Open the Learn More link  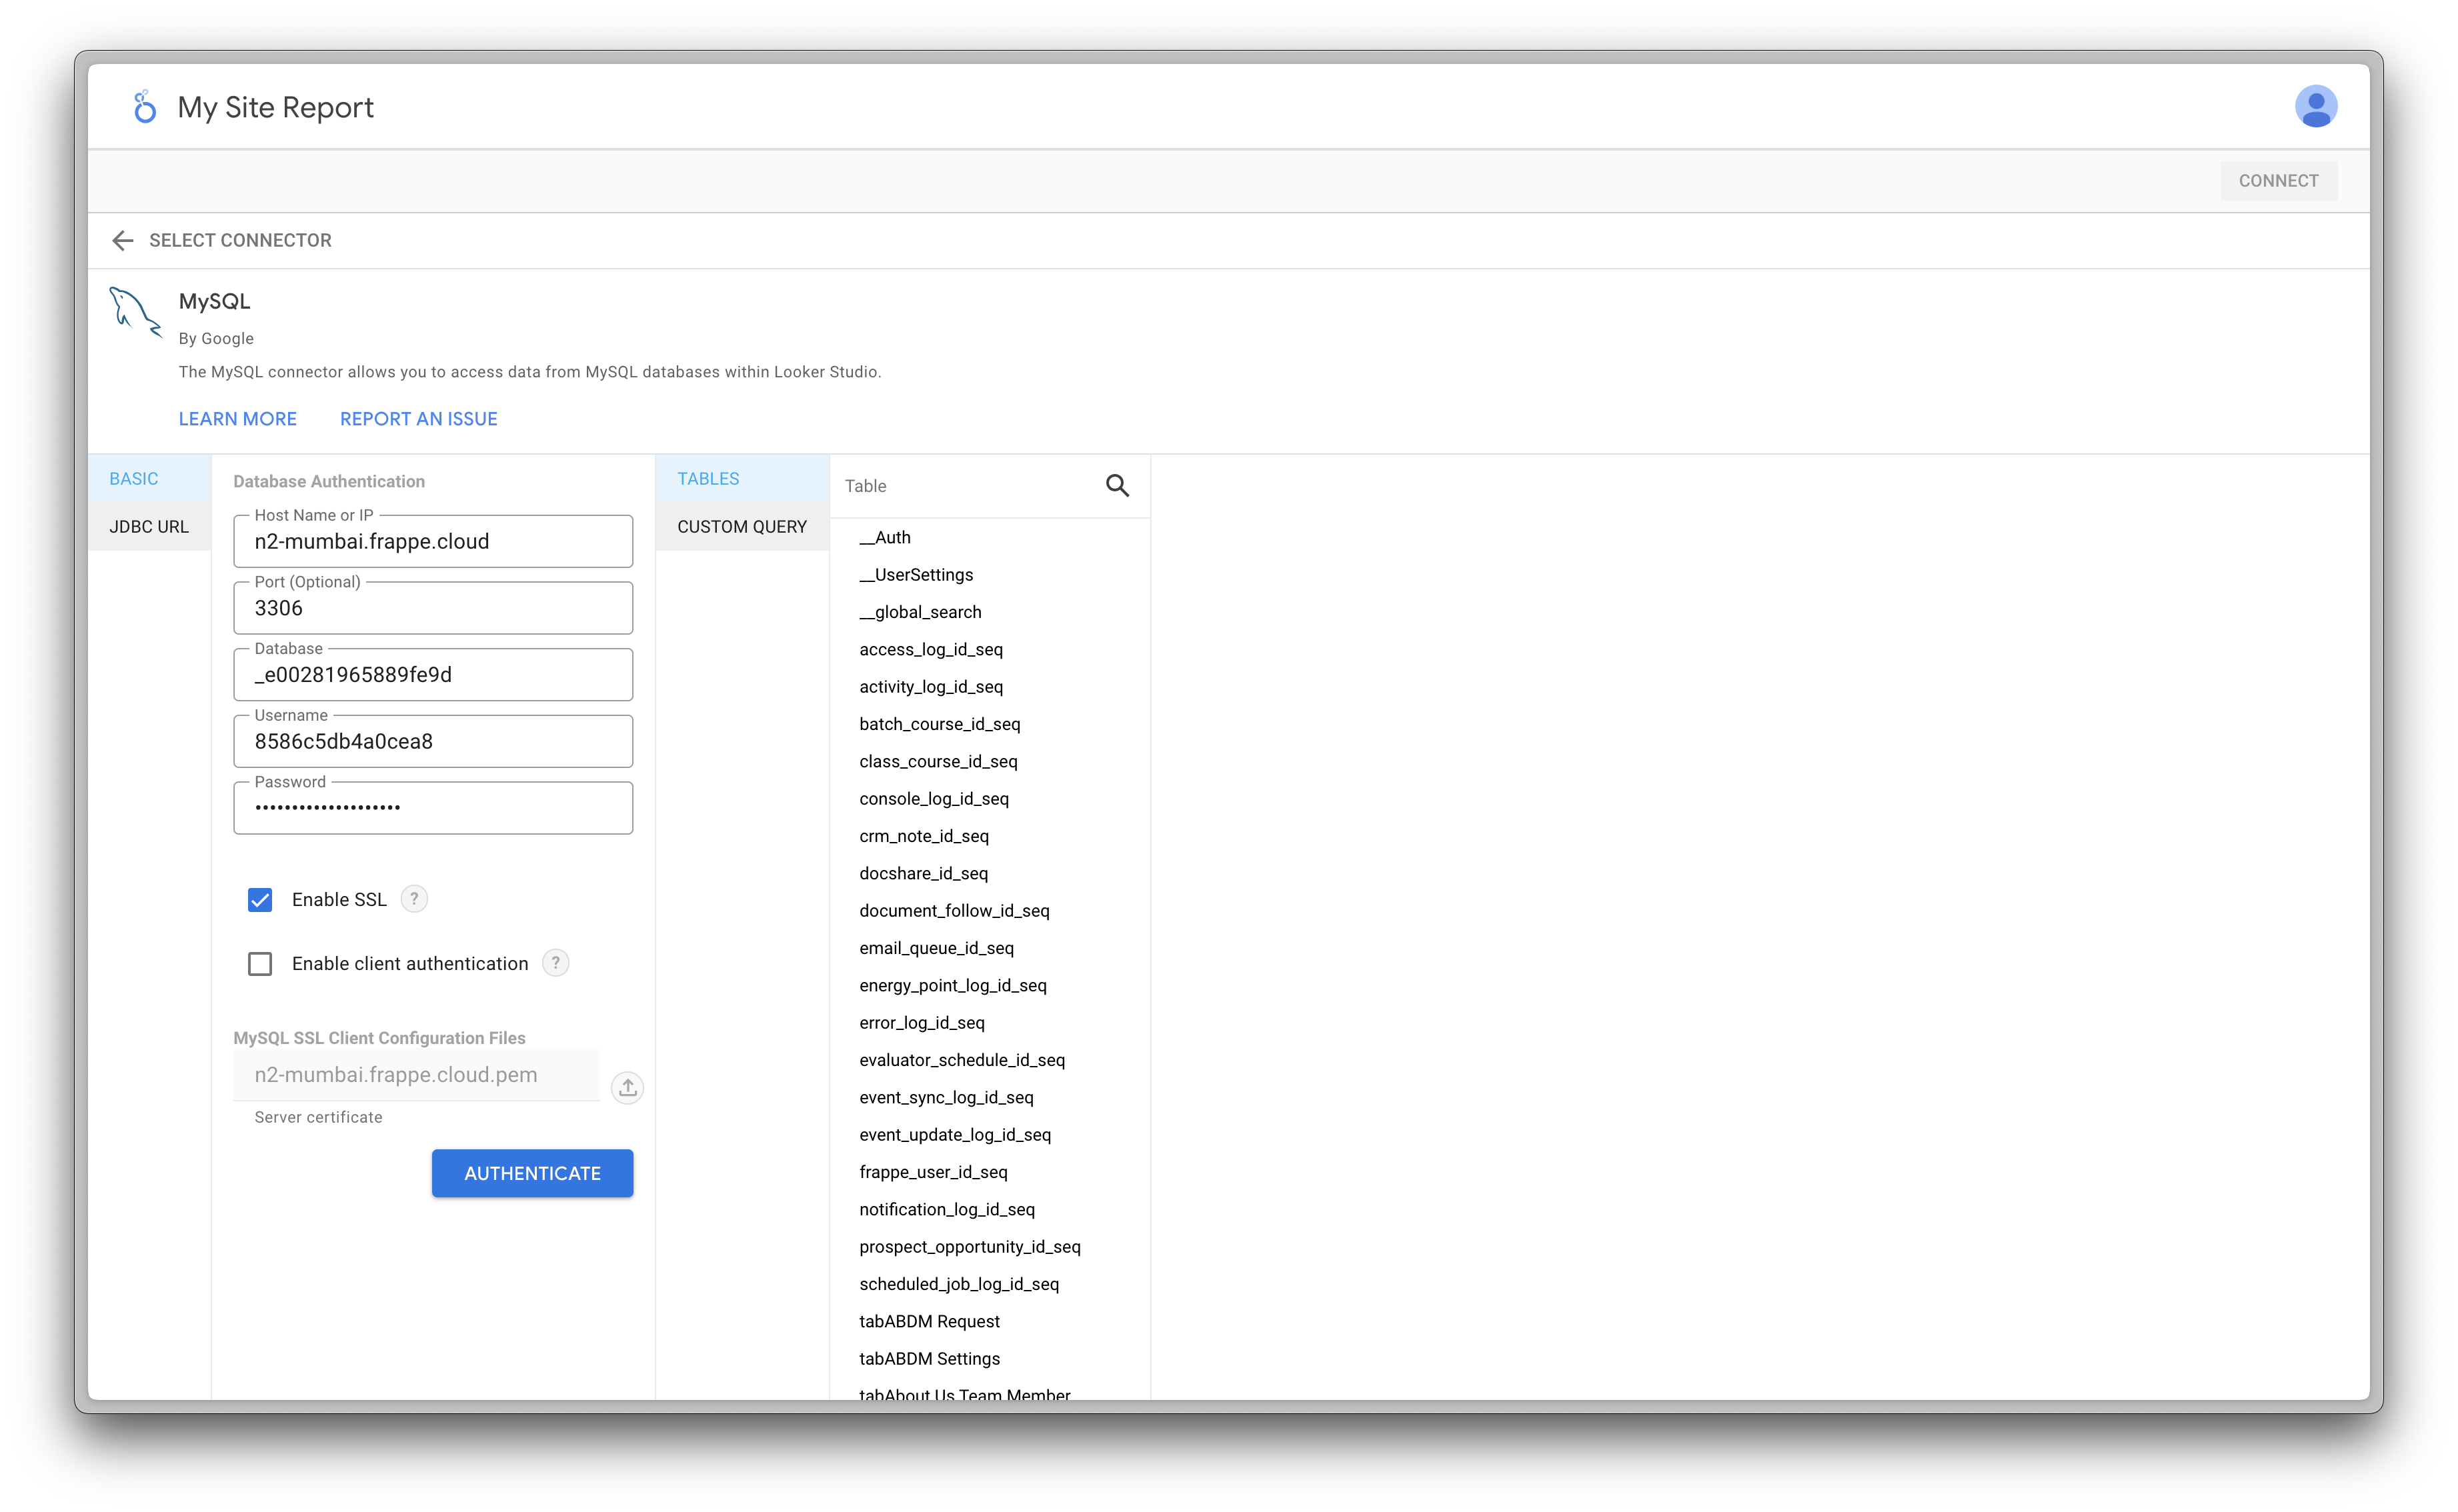click(x=237, y=419)
